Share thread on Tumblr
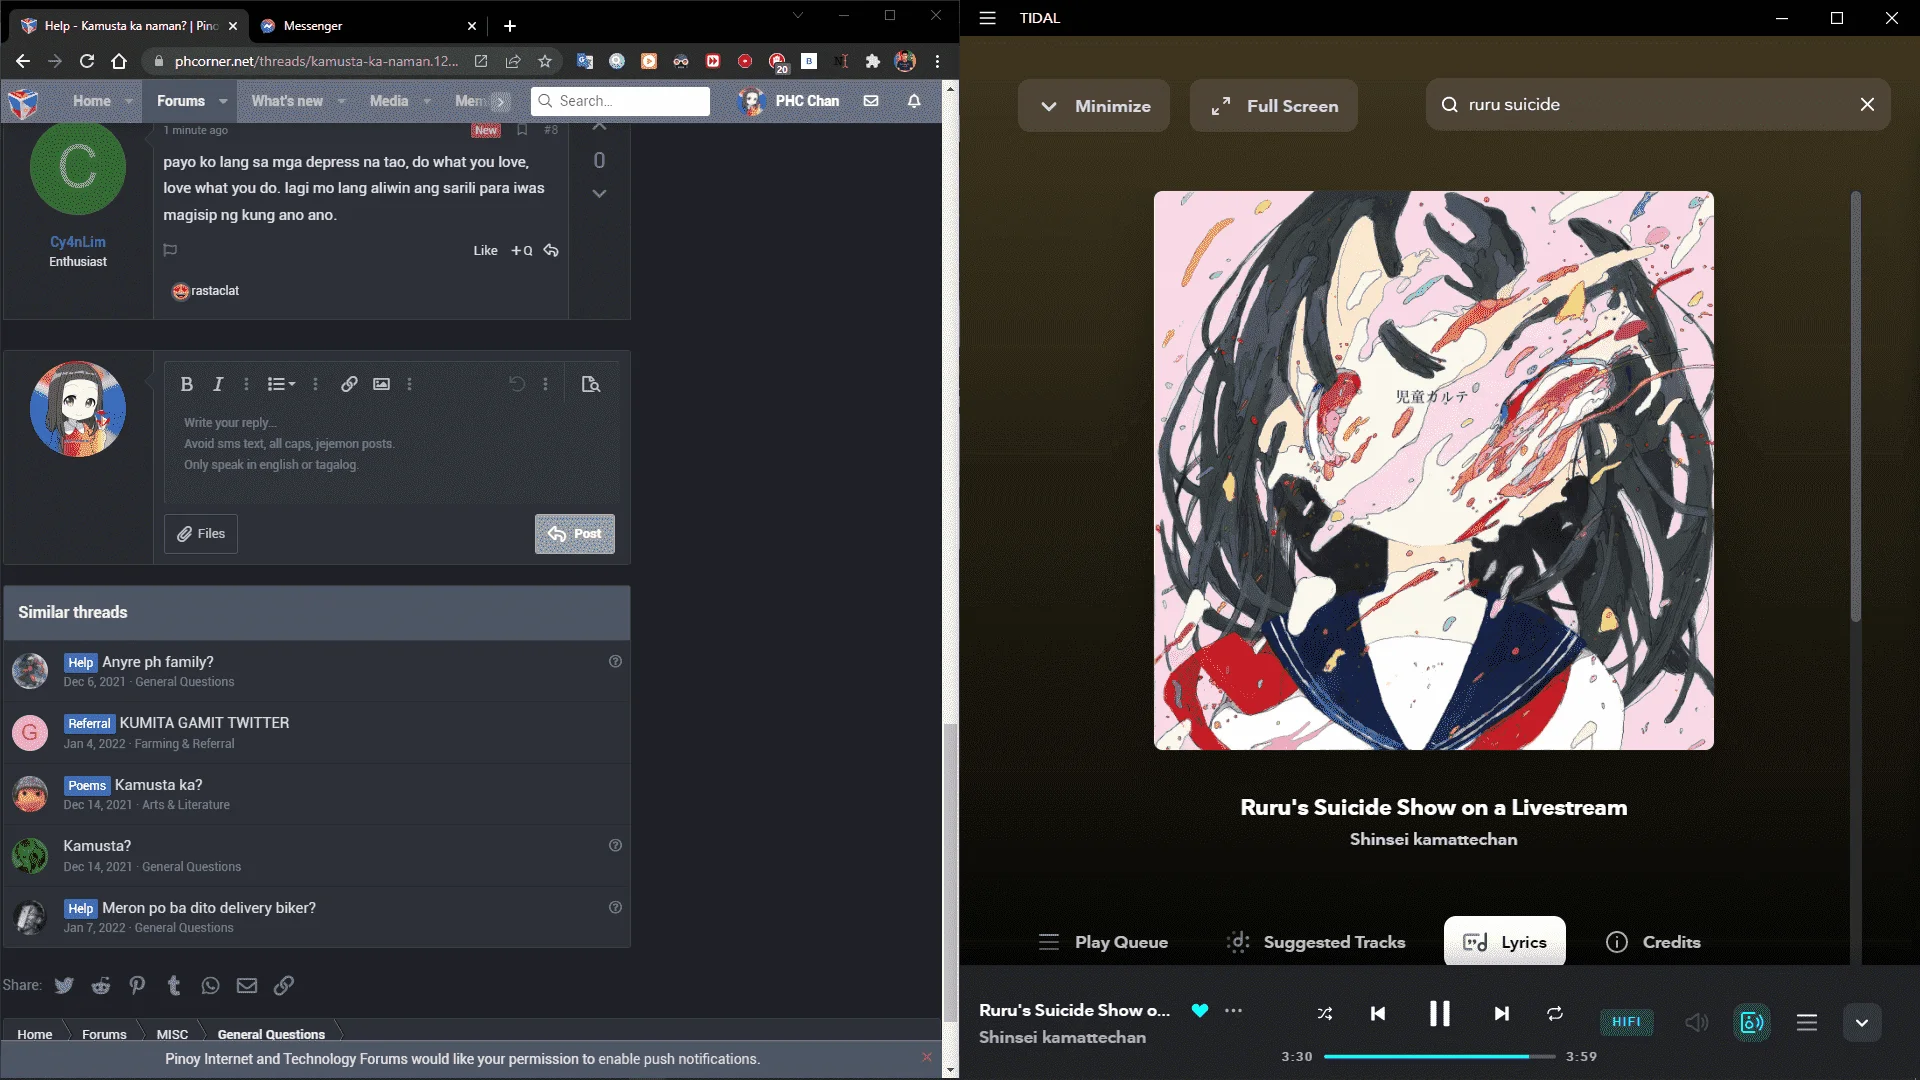The image size is (1920, 1080). [x=174, y=986]
